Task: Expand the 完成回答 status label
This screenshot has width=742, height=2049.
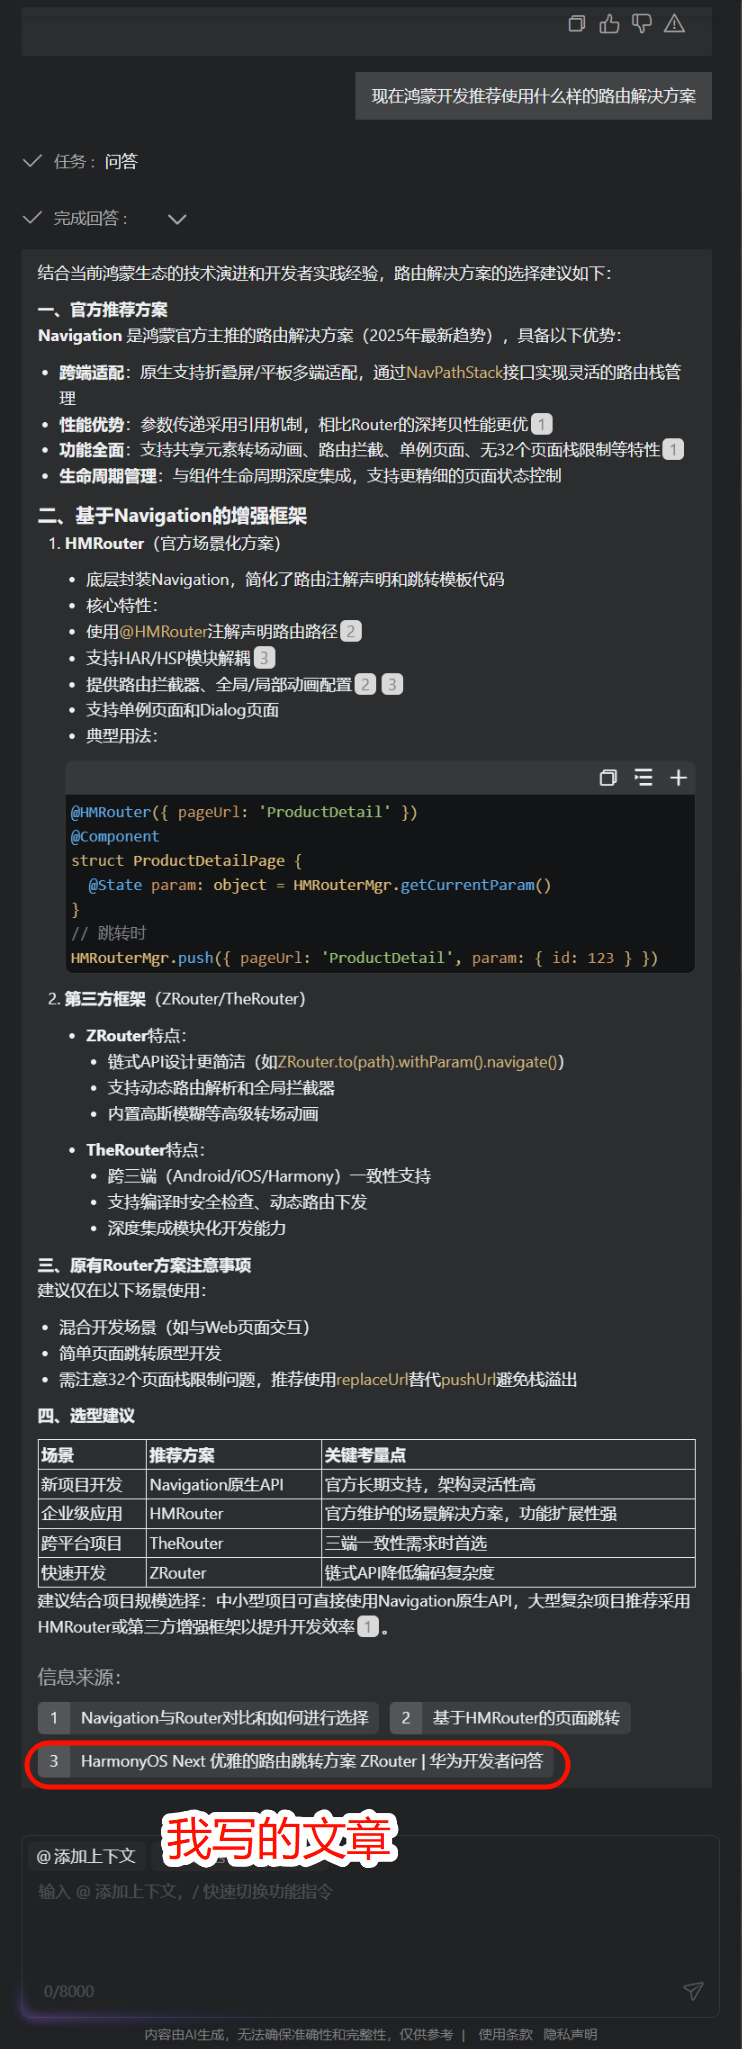Action: [x=90, y=219]
